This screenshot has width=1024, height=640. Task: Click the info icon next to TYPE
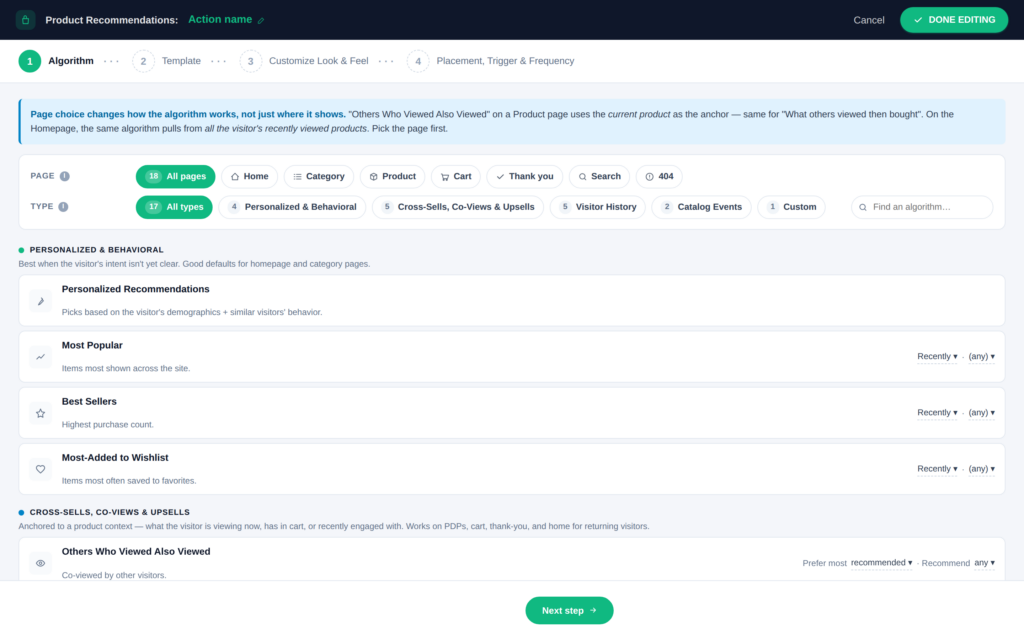pos(63,207)
